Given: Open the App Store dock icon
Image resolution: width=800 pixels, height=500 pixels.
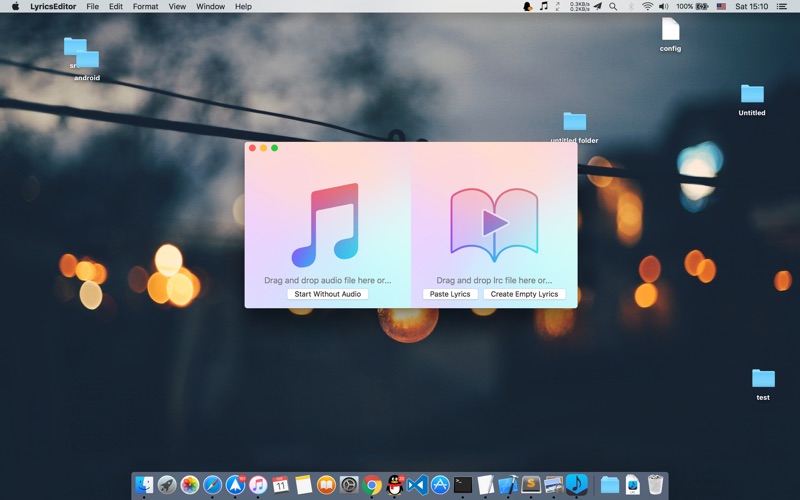Looking at the screenshot, I should point(440,485).
